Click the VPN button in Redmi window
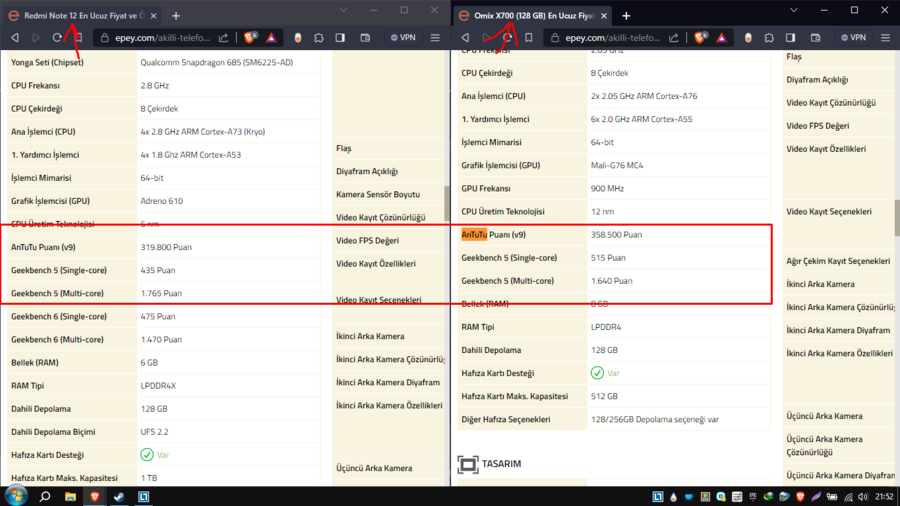The width and height of the screenshot is (900, 506). 403,38
